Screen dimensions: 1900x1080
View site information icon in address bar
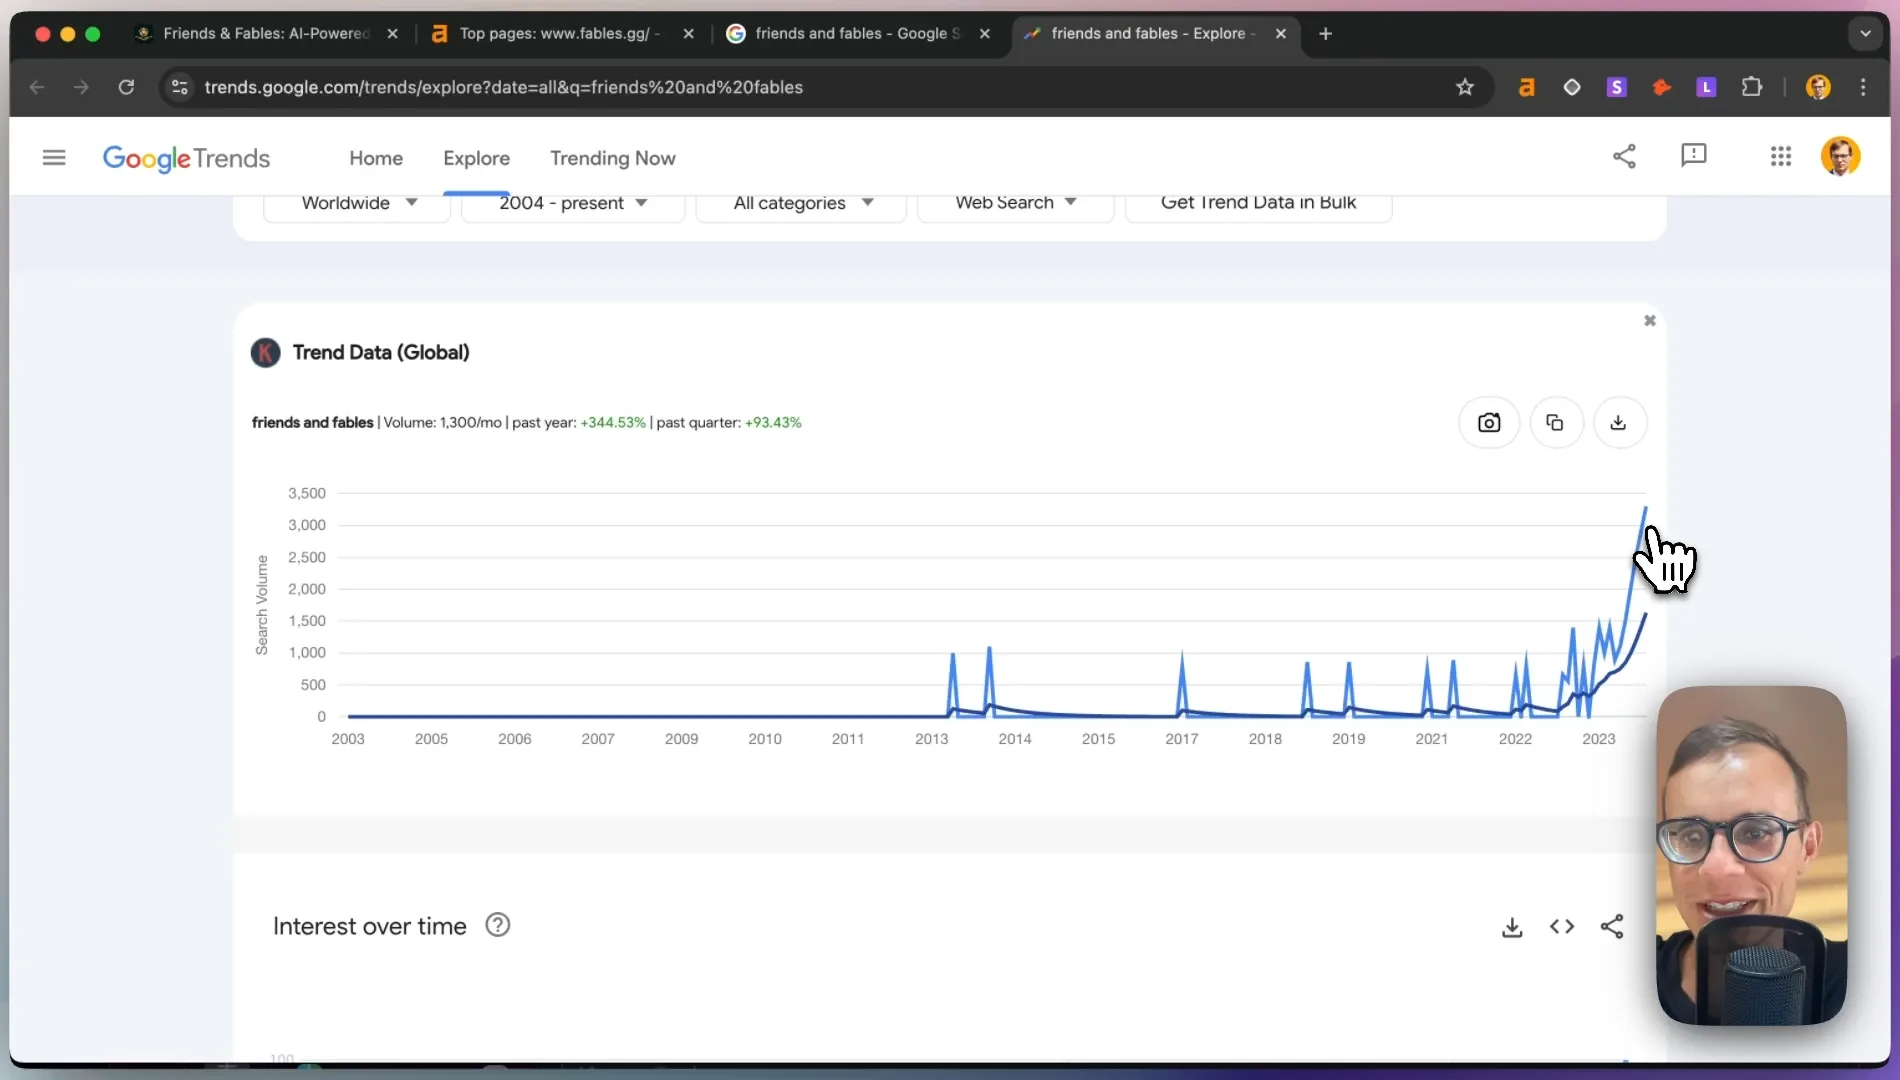(x=180, y=87)
